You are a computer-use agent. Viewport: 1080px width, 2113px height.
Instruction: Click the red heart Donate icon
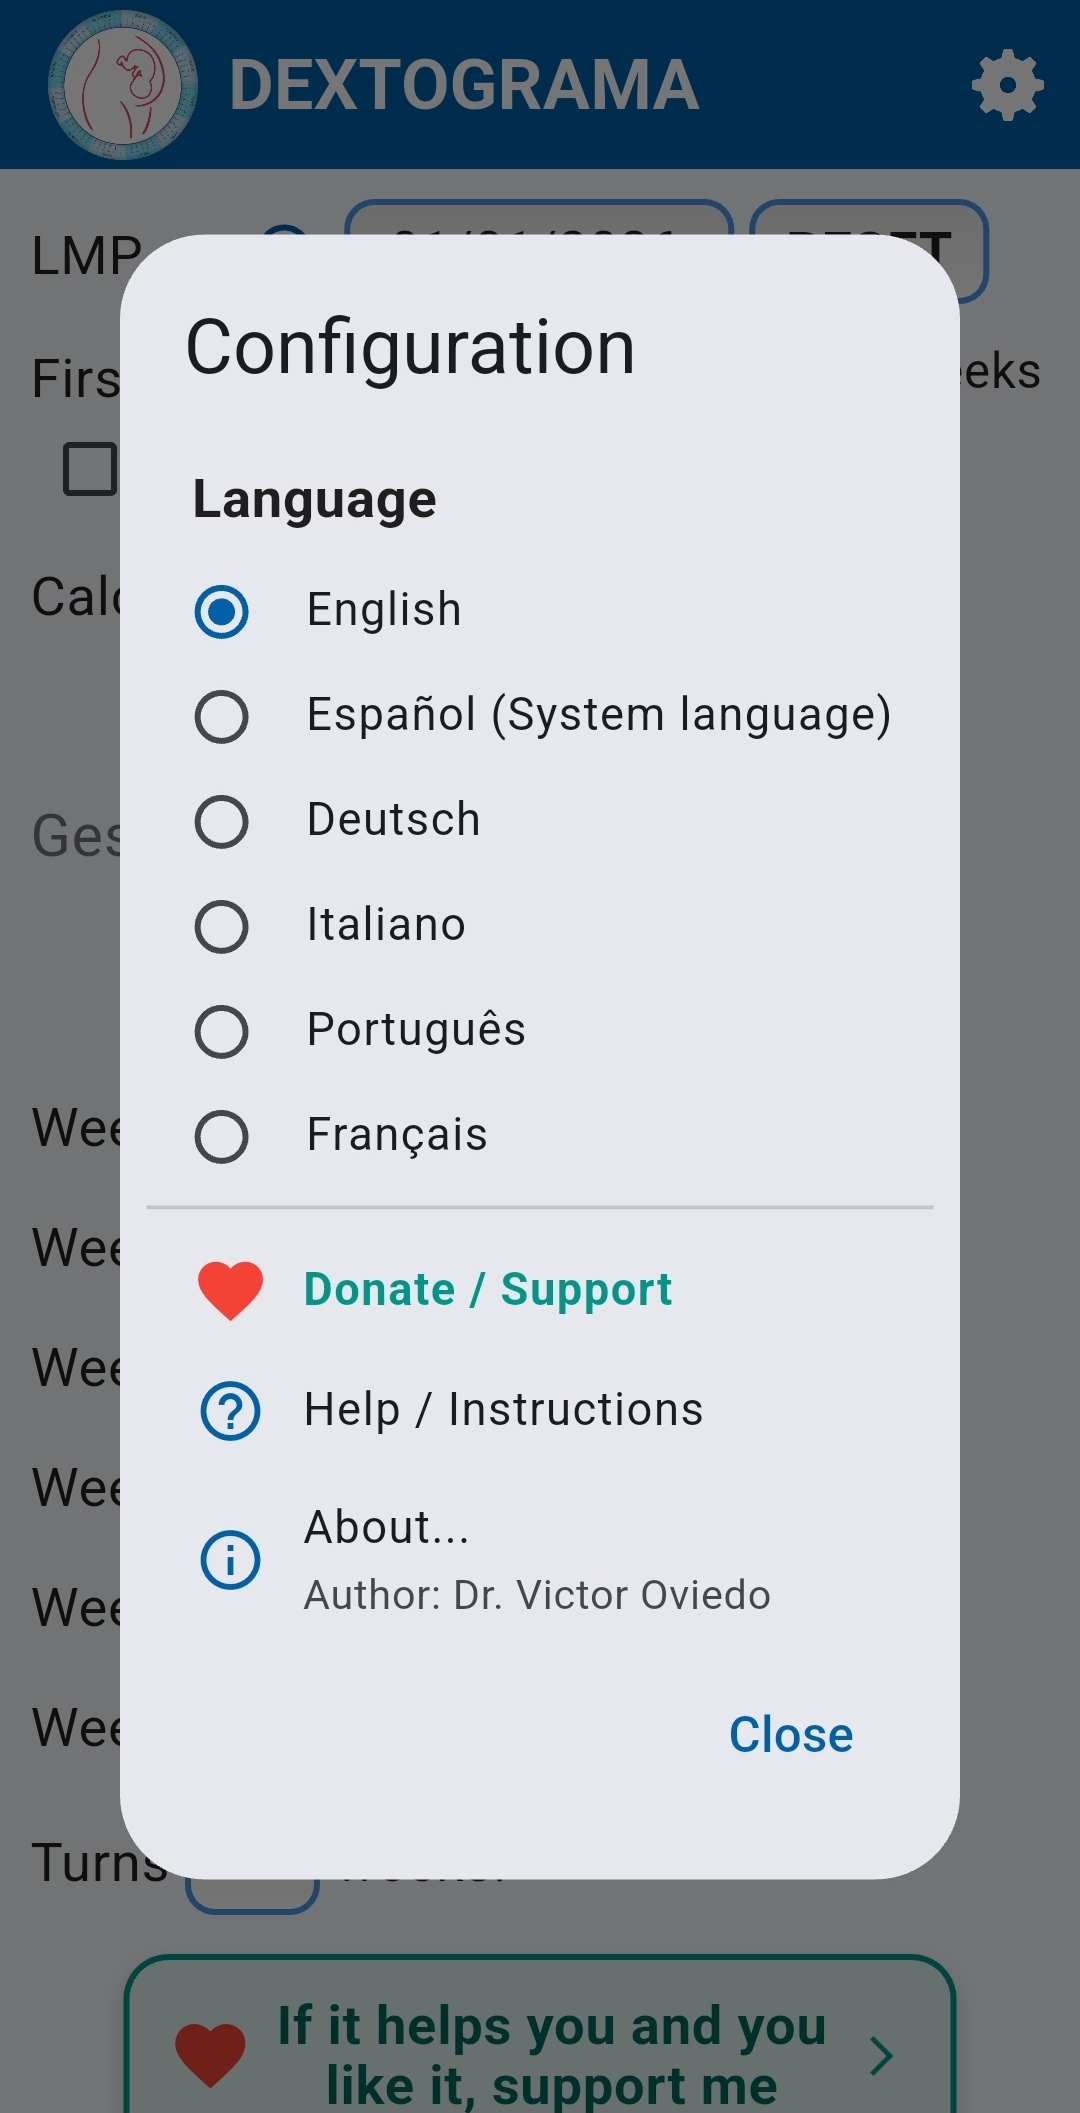pos(230,1290)
